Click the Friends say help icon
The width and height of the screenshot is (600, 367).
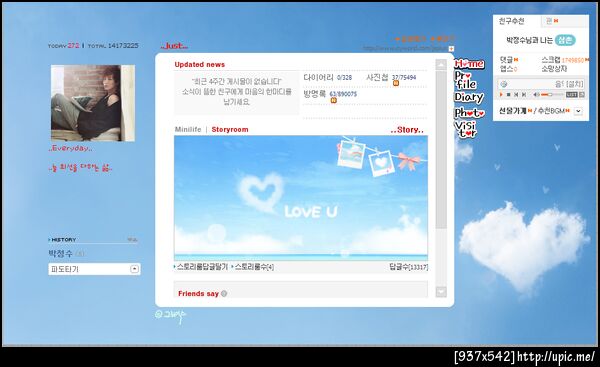pos(224,294)
